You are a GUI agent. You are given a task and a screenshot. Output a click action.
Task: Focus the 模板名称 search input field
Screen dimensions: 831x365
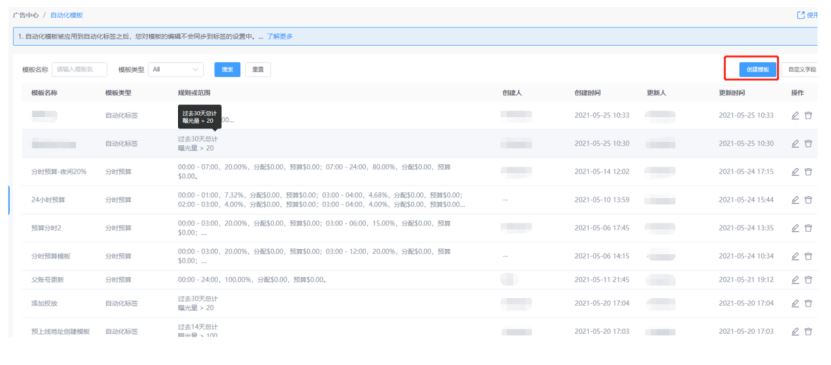click(x=79, y=69)
